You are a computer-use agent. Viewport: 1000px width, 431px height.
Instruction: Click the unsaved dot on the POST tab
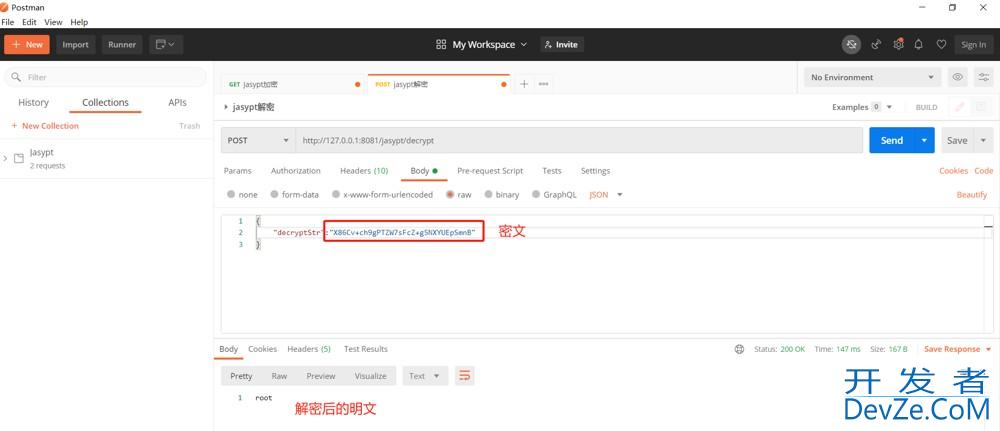[504, 84]
